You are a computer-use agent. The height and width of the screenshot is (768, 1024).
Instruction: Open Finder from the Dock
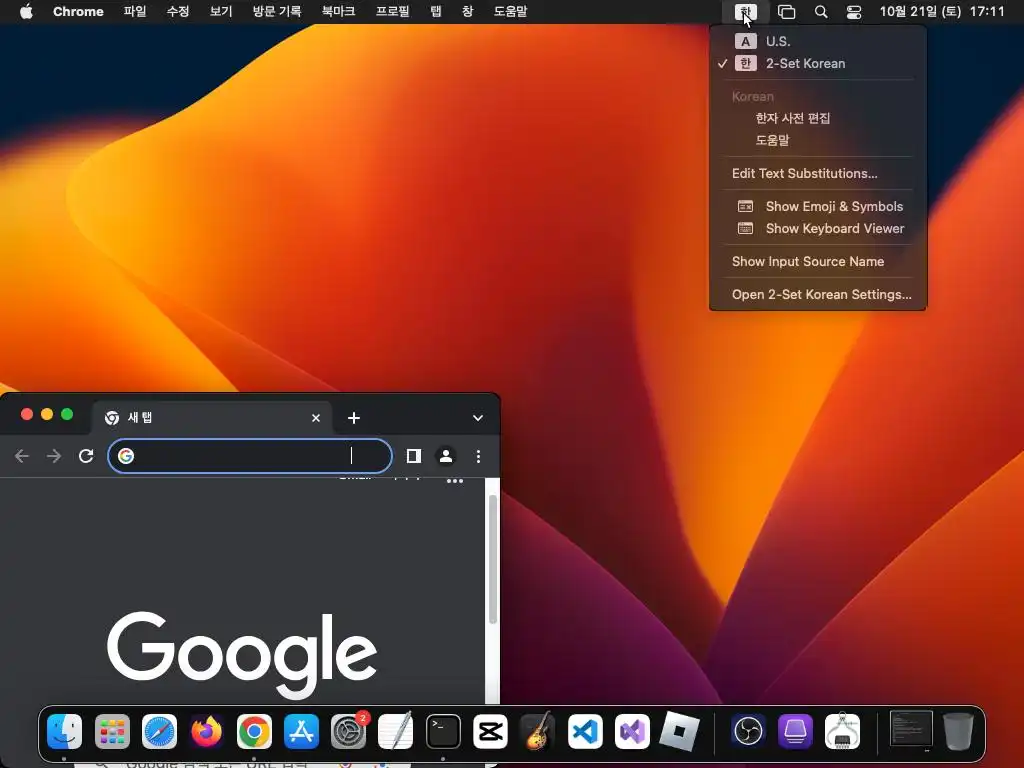(x=65, y=731)
